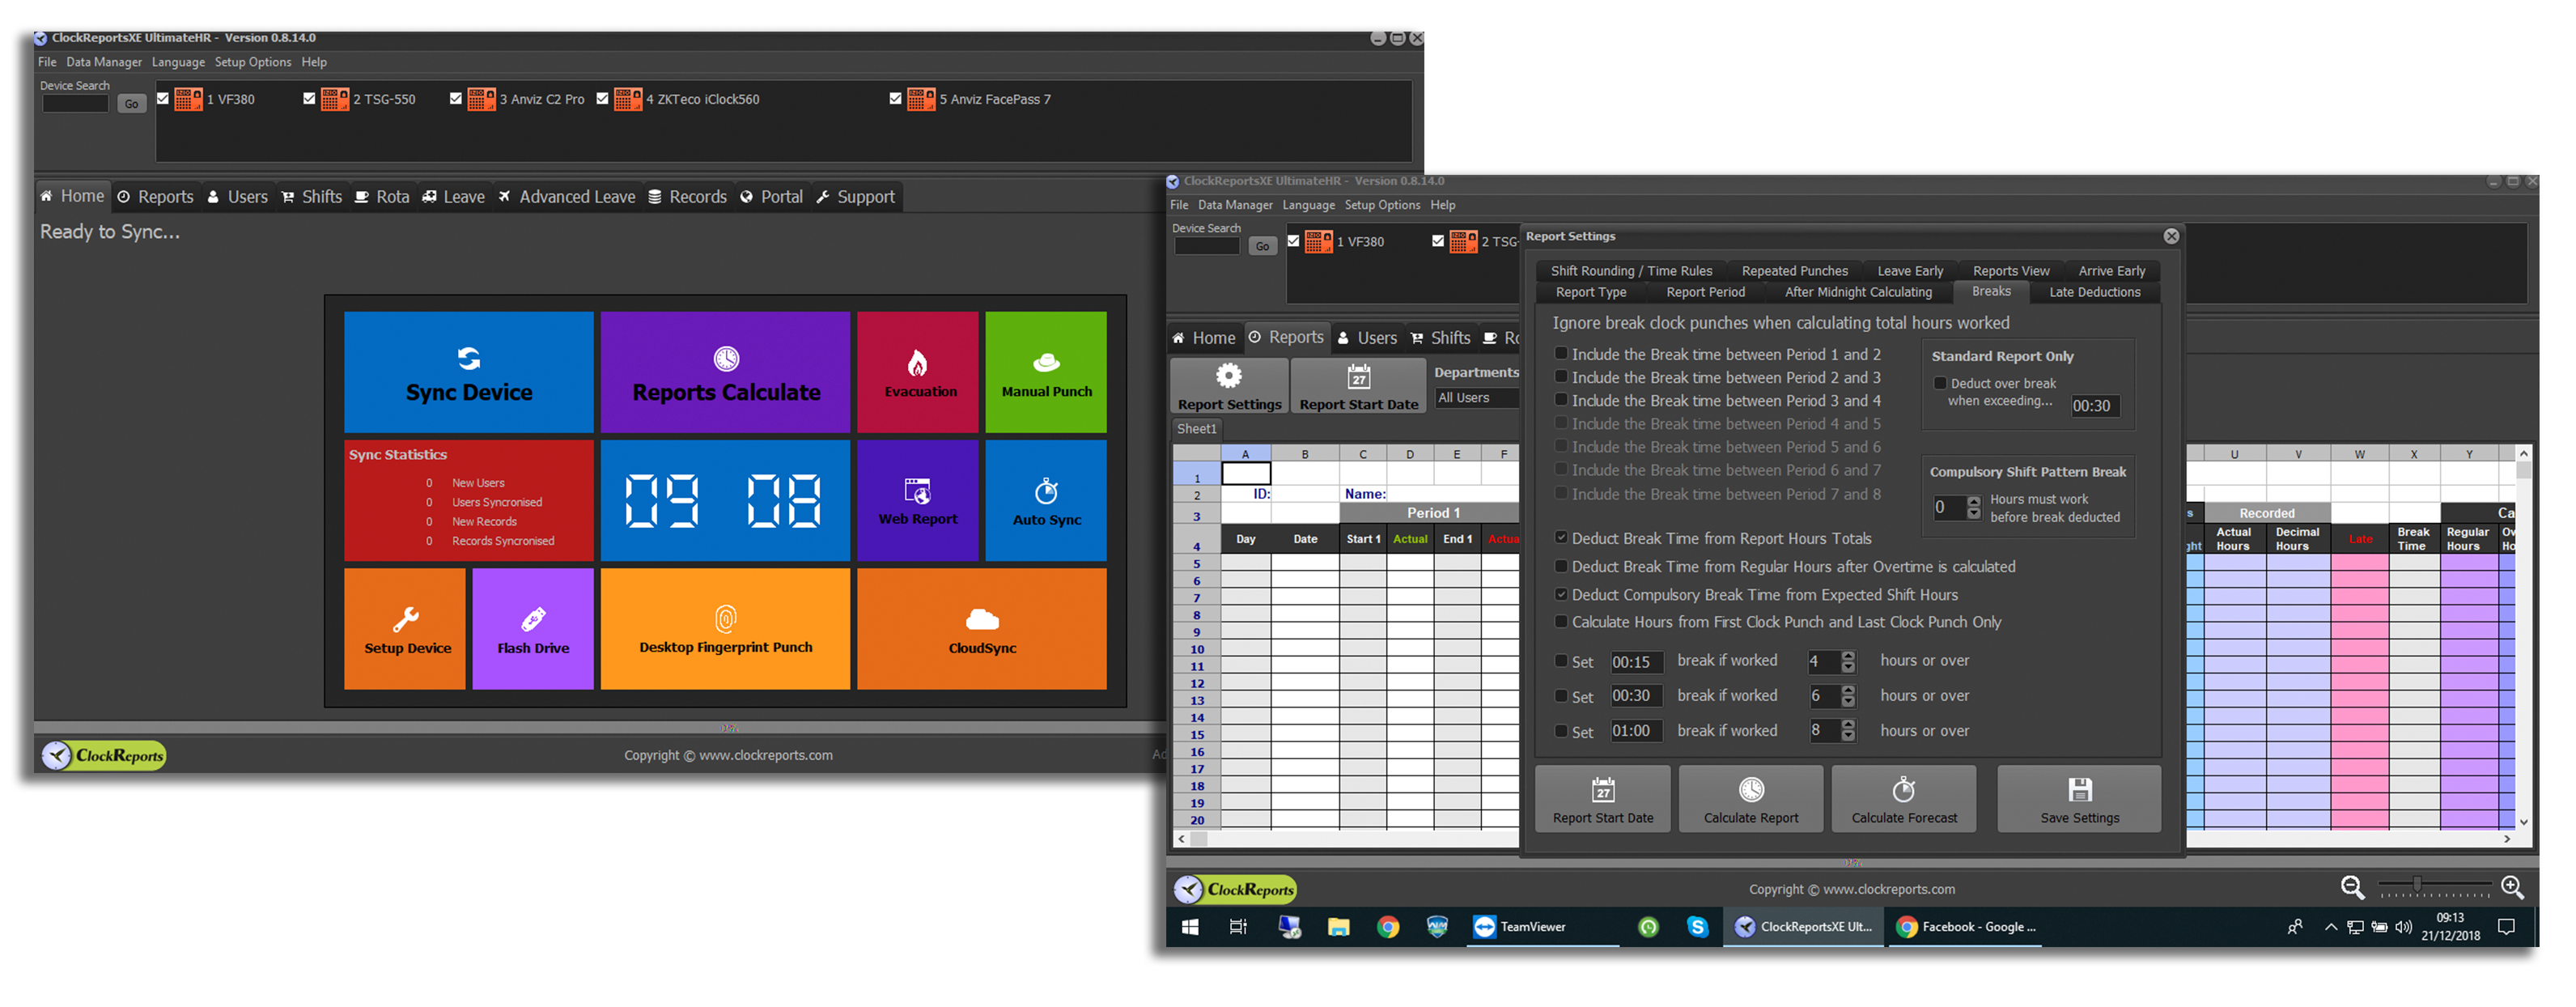This screenshot has width=2576, height=1007.
Task: Uncheck Deduct Break Time from Report Hours Totals
Action: (1561, 538)
